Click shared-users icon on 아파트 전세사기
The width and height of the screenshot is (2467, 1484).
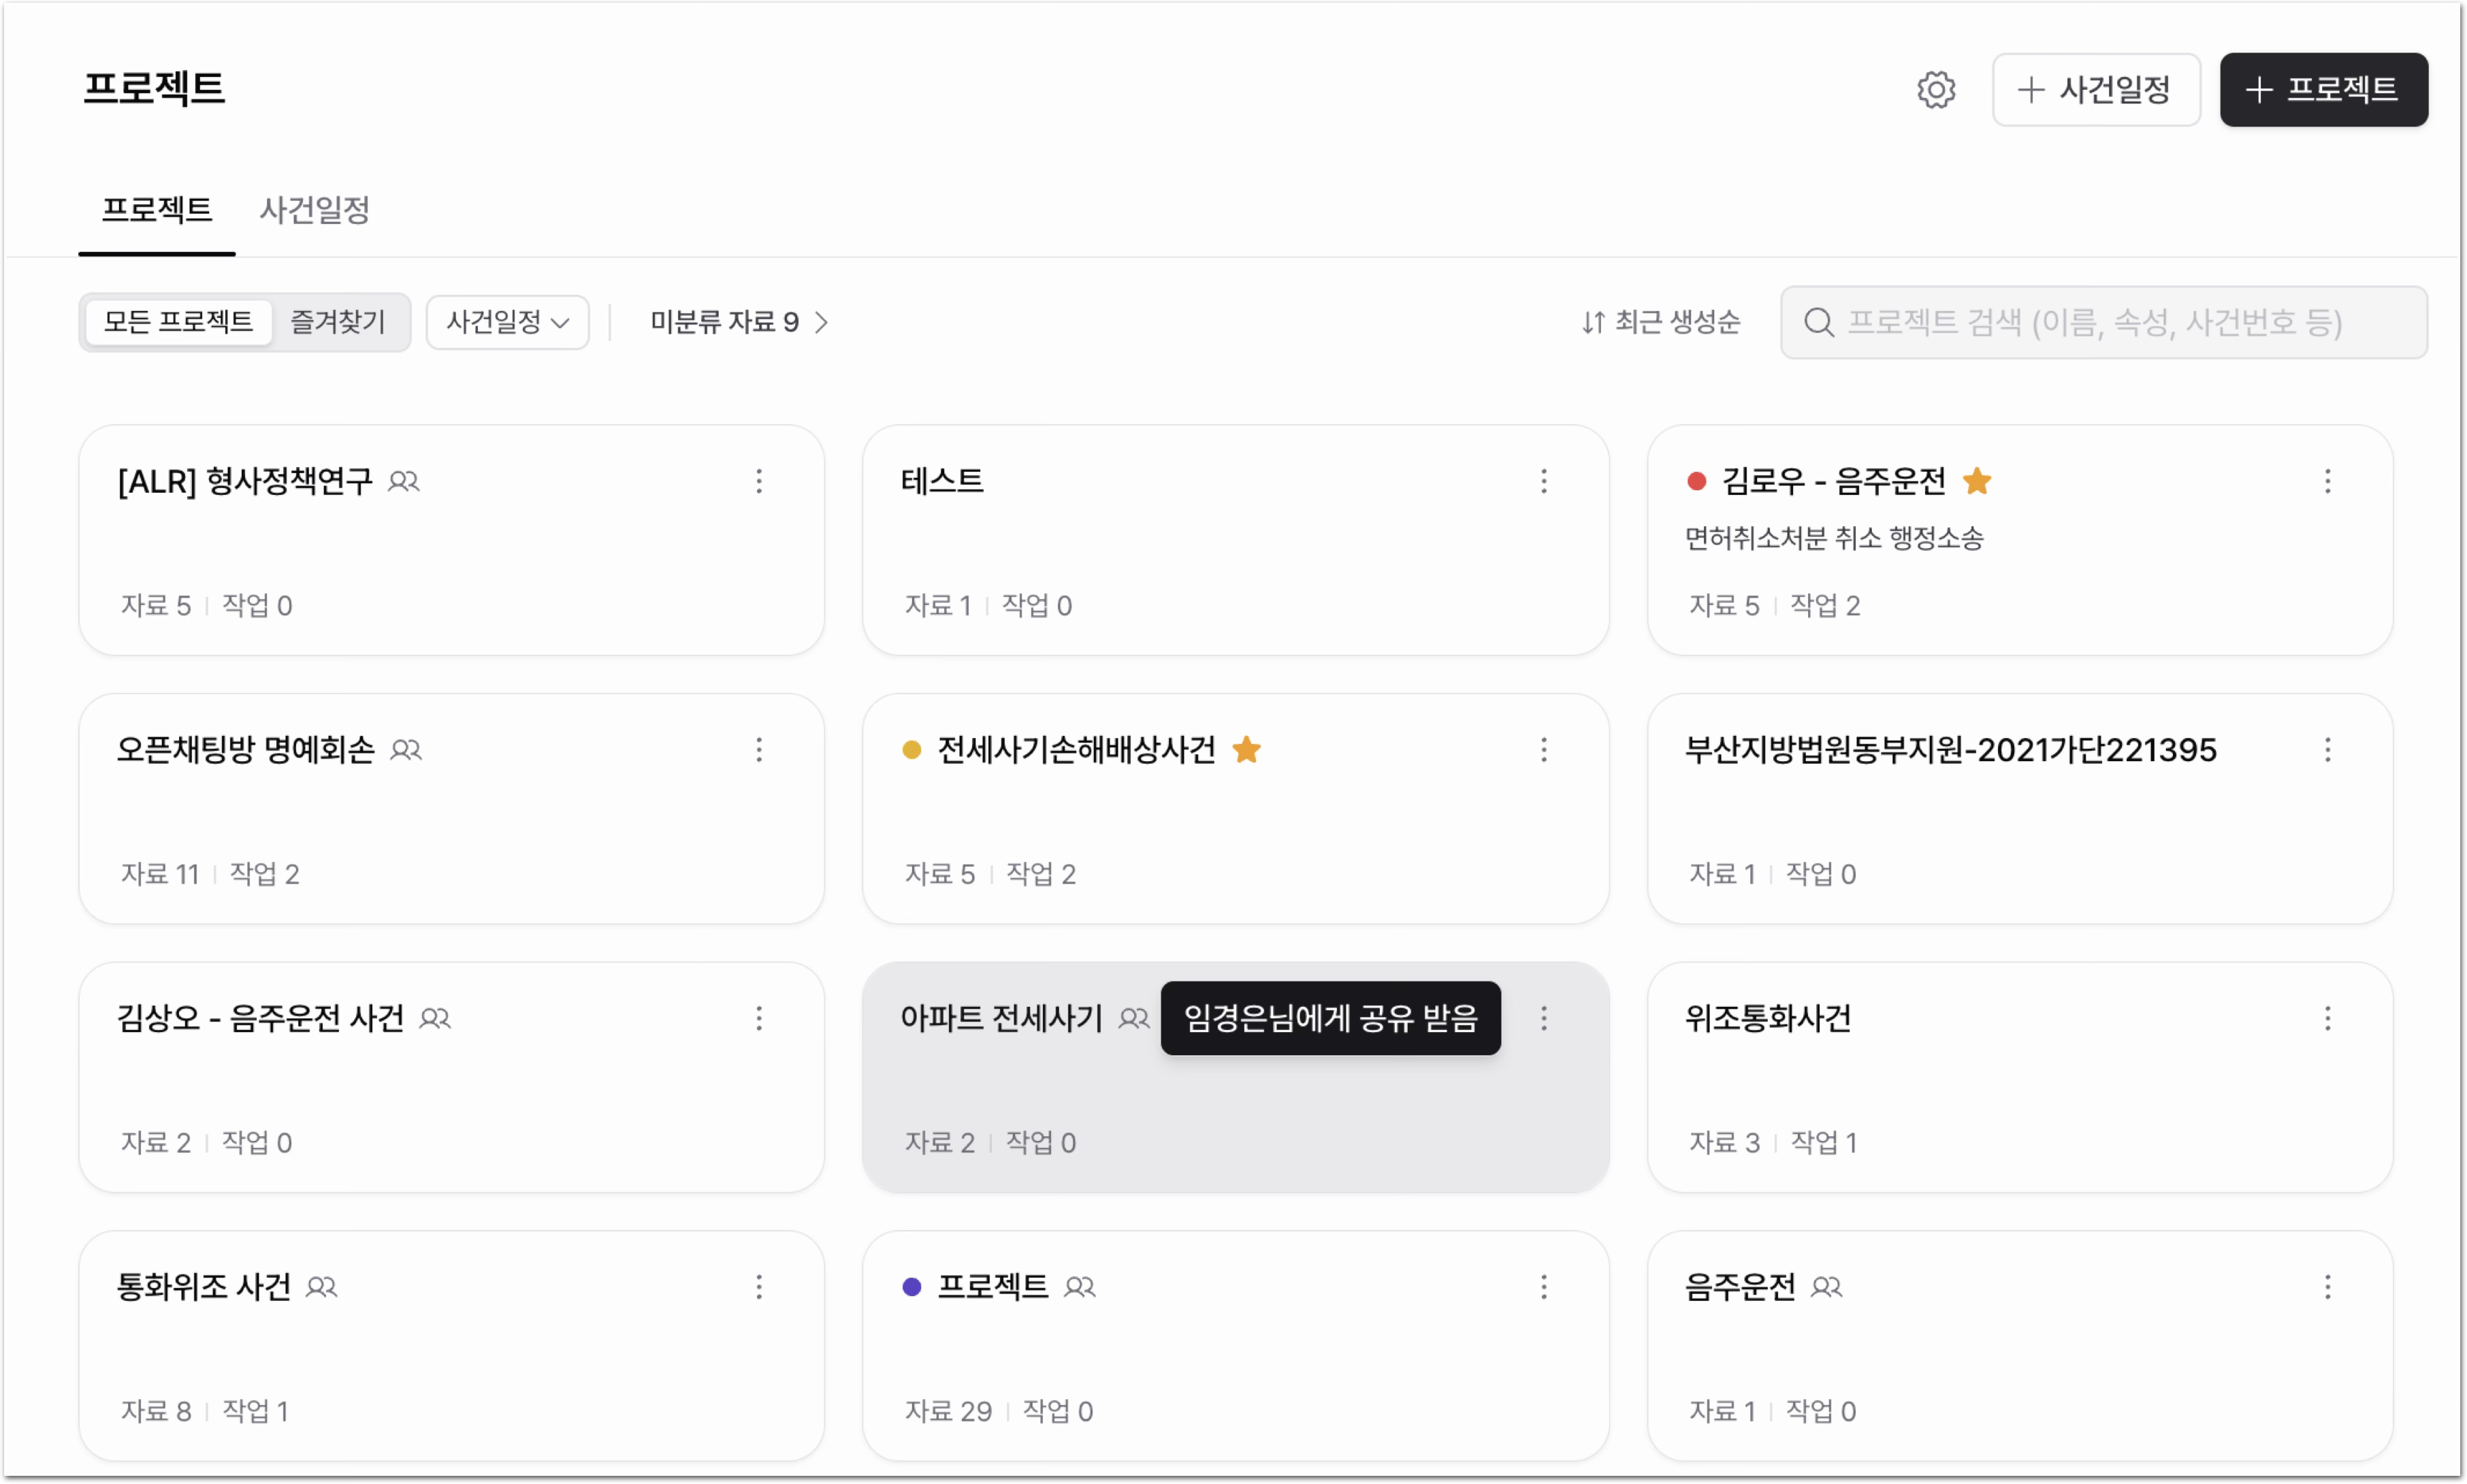coord(1133,1018)
